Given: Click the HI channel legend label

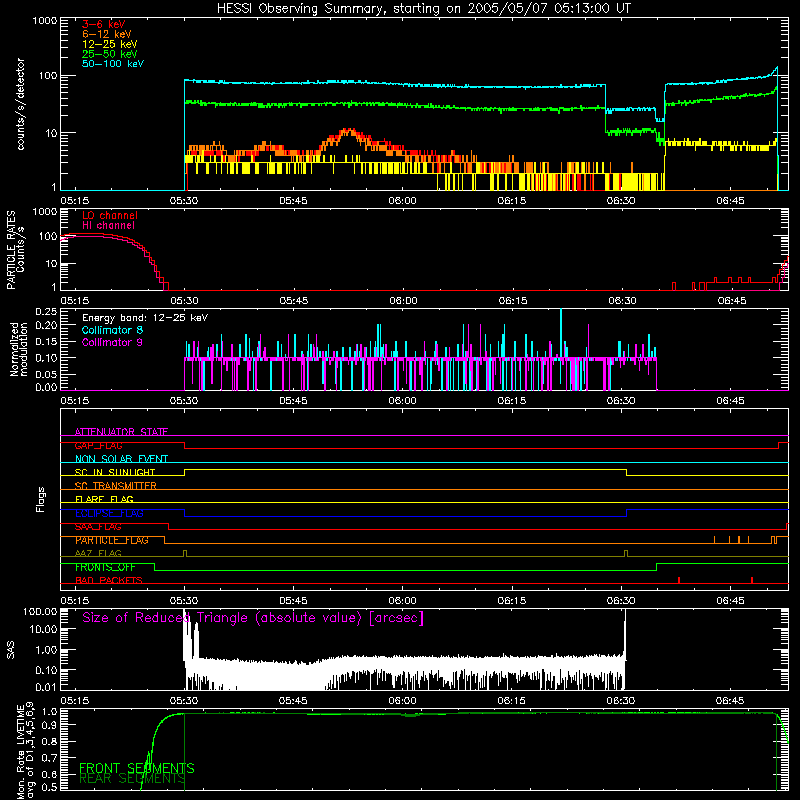Looking at the screenshot, I should pyautogui.click(x=108, y=226).
